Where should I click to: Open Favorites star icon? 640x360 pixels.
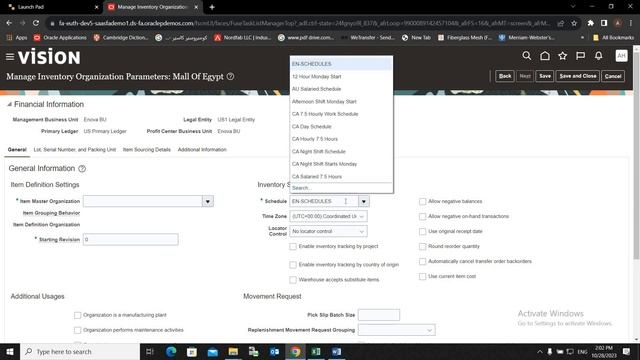[x=562, y=56]
